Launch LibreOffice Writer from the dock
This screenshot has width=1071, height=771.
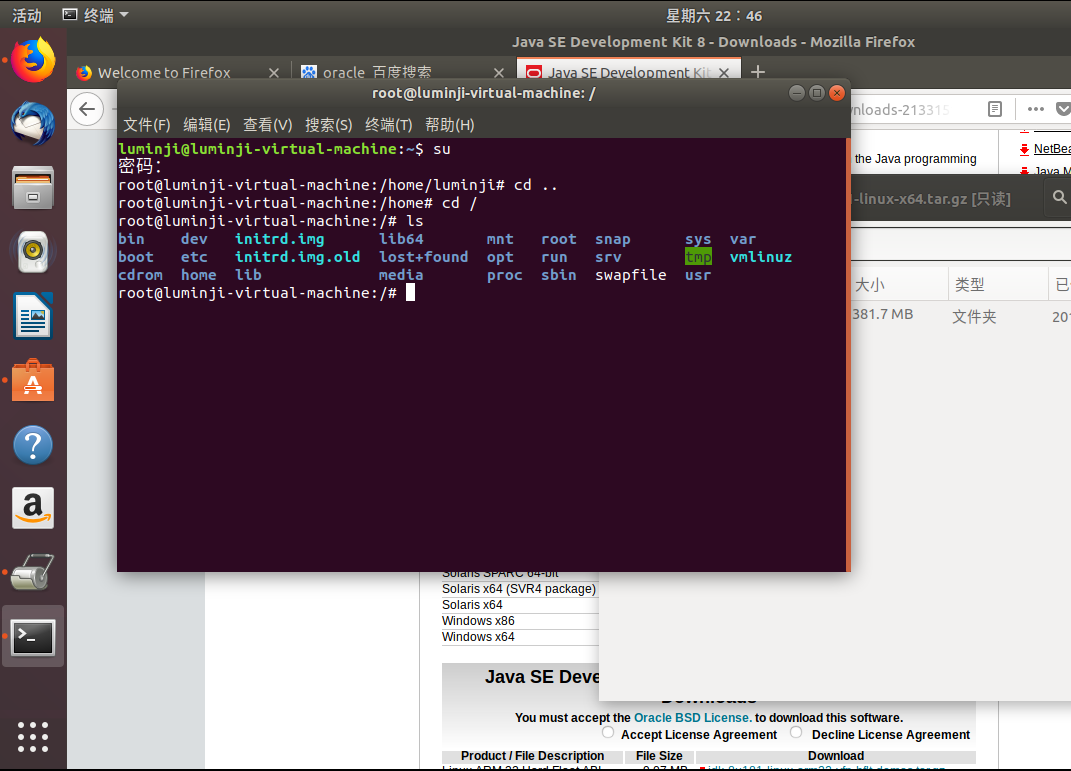(33, 316)
